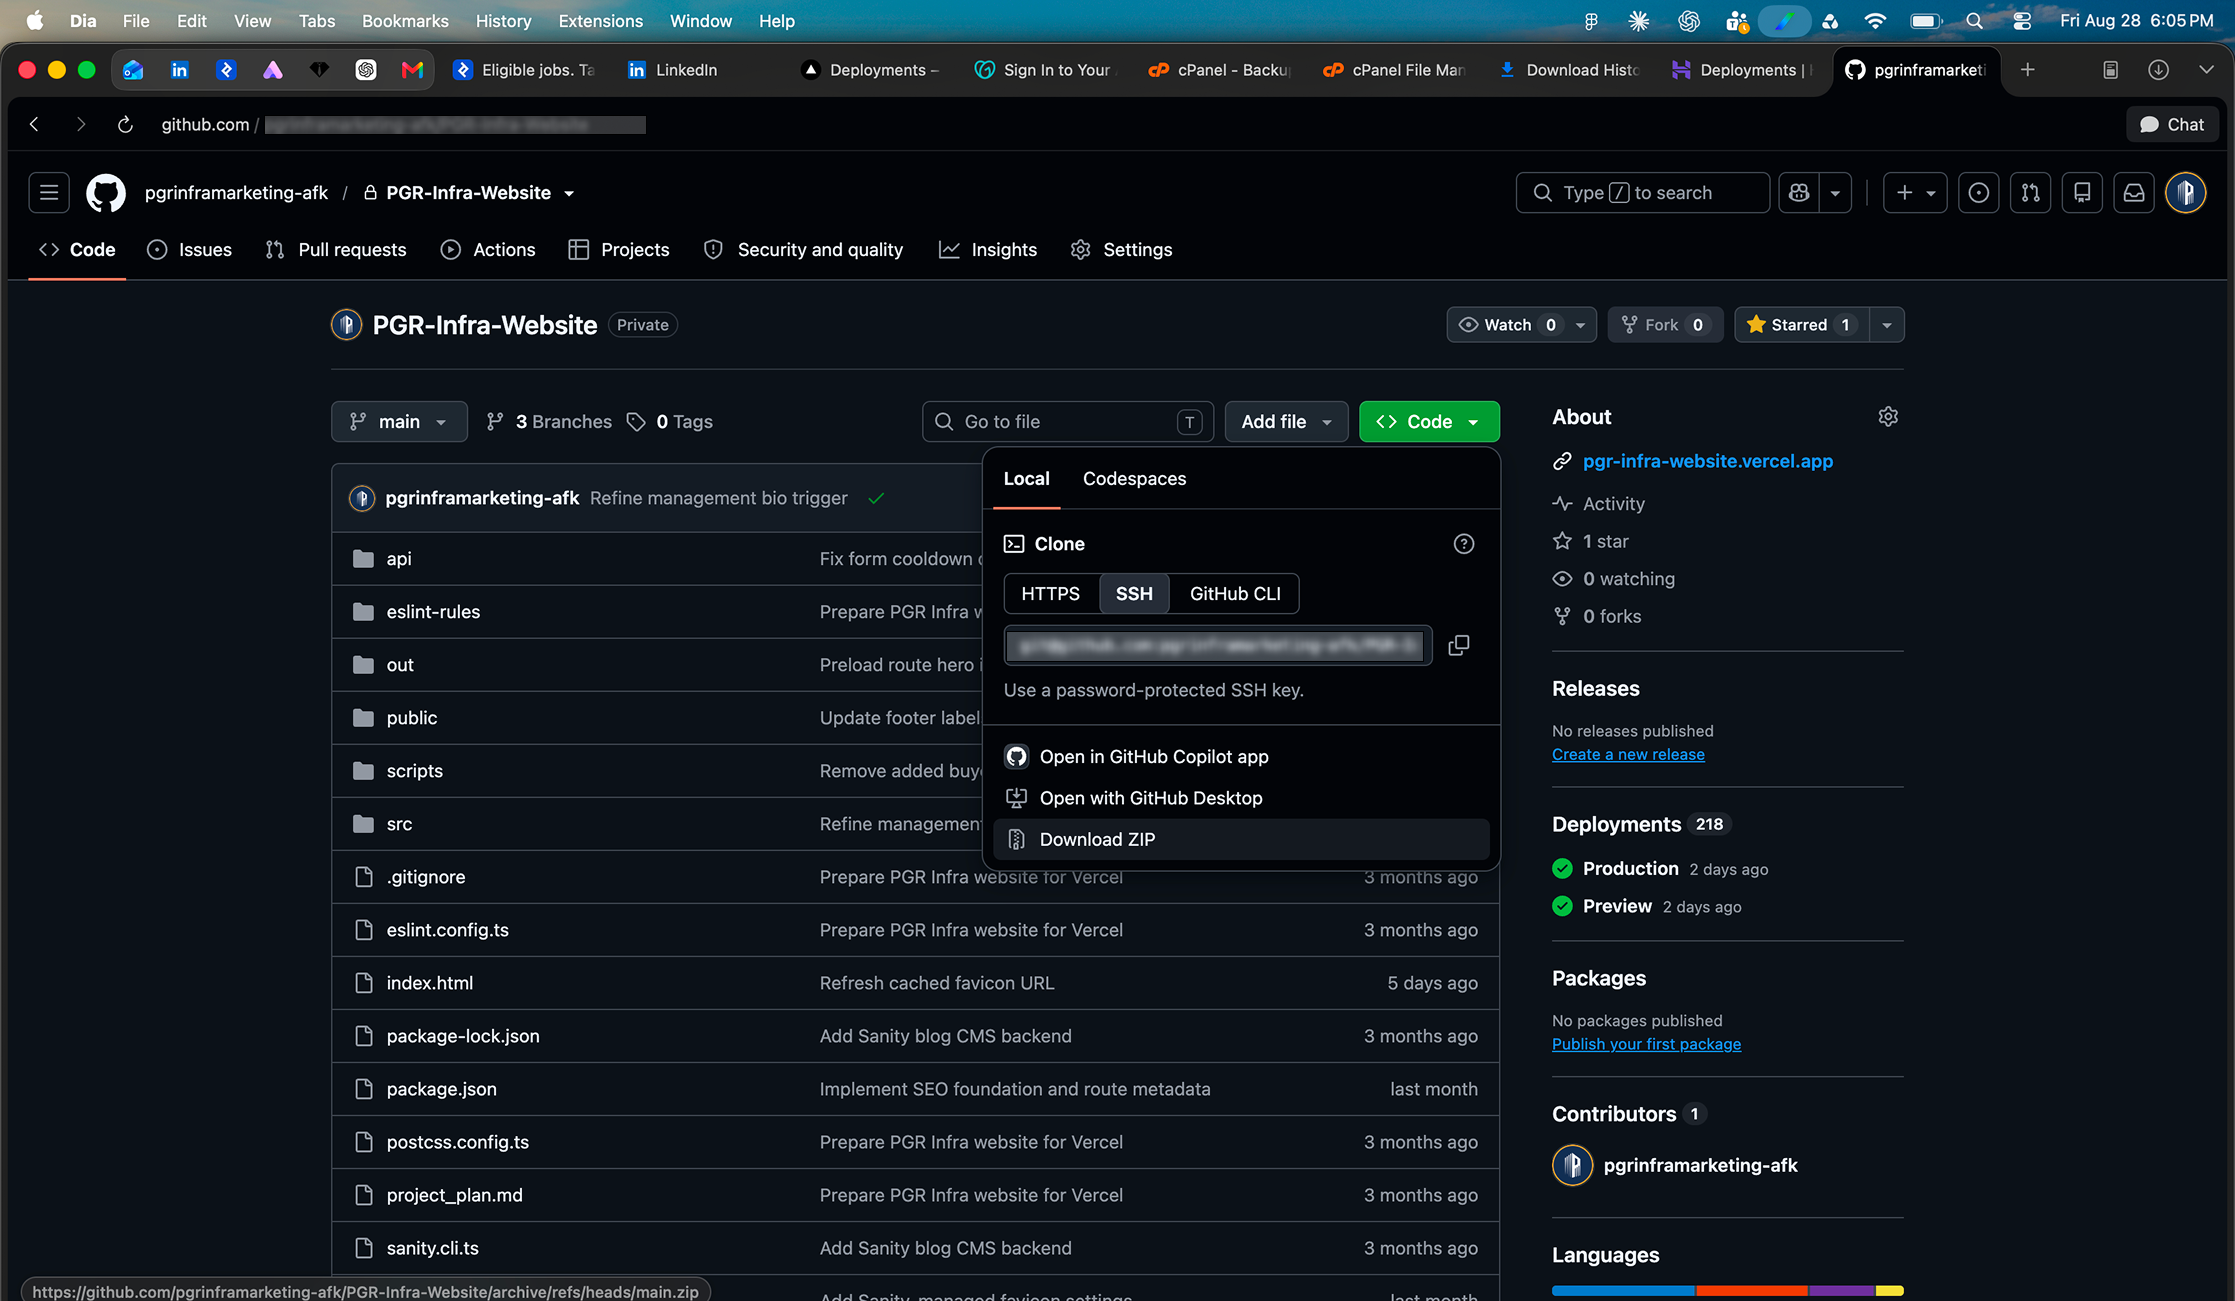
Task: Click Publish your first package link
Action: point(1646,1044)
